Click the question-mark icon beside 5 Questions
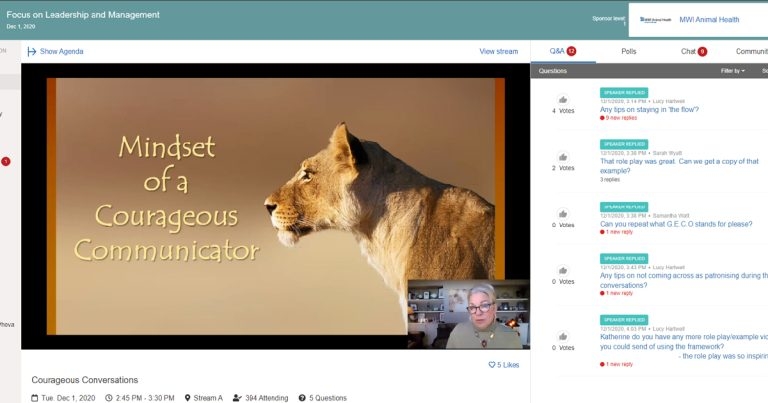Image resolution: width=768 pixels, height=403 pixels. click(302, 398)
